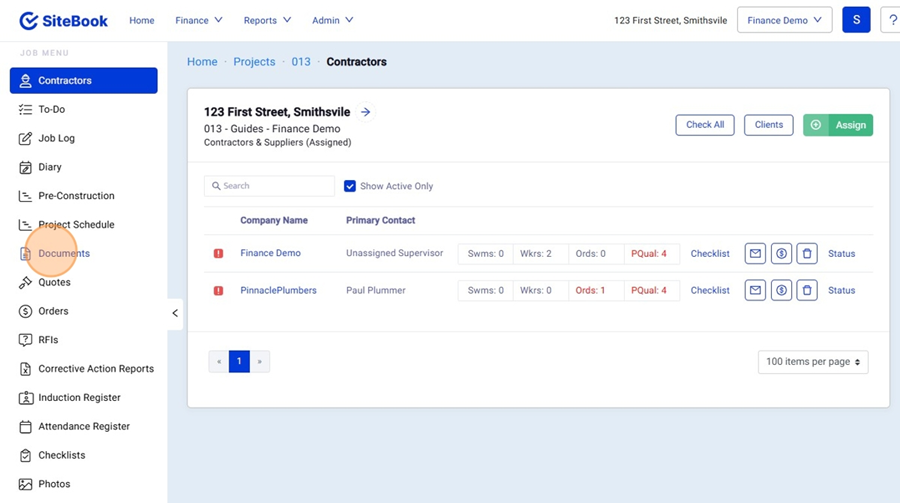Open the Finance Demo account dropdown
Viewport: 900px width, 503px height.
(784, 20)
